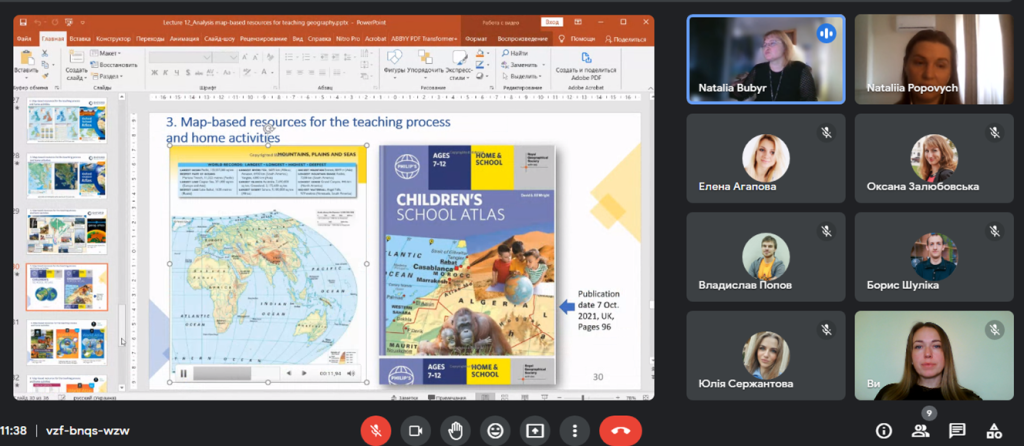Open the emoji reactions button
Image resolution: width=1024 pixels, height=446 pixels.
point(494,430)
